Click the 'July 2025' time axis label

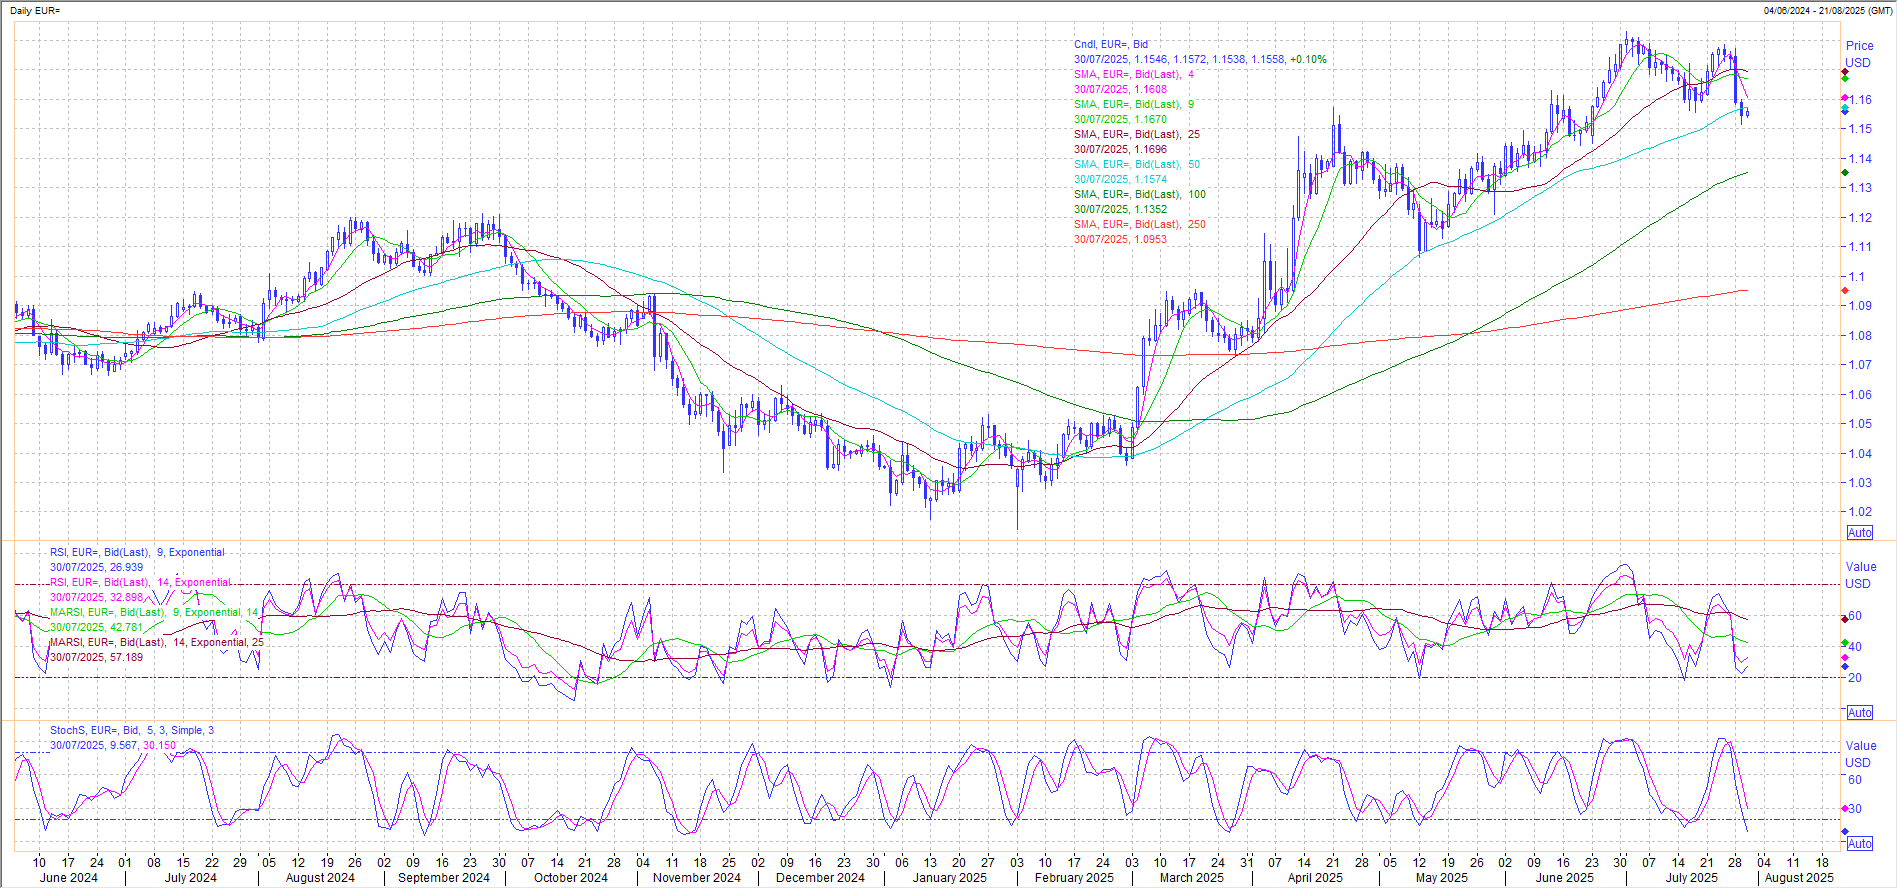(1691, 877)
